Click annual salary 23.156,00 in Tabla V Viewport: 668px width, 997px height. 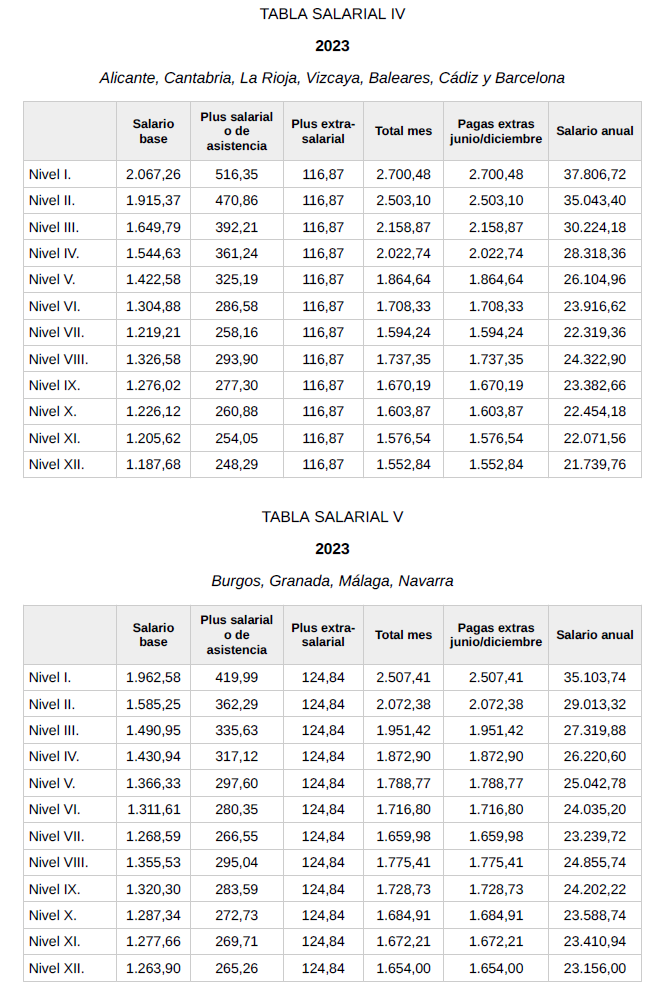595,968
